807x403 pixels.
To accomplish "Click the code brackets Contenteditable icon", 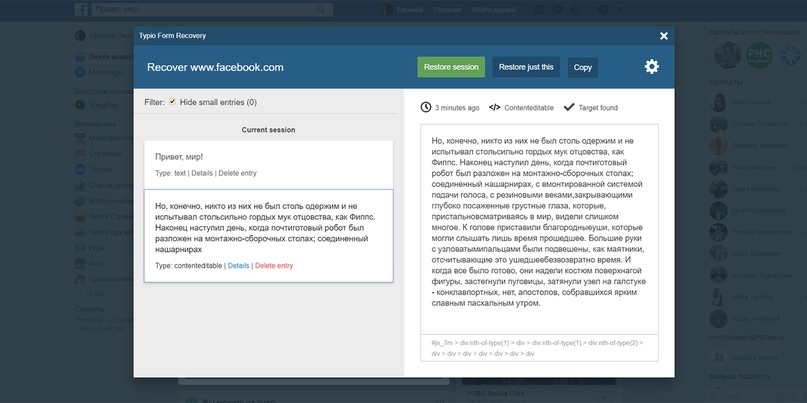I will [x=495, y=108].
